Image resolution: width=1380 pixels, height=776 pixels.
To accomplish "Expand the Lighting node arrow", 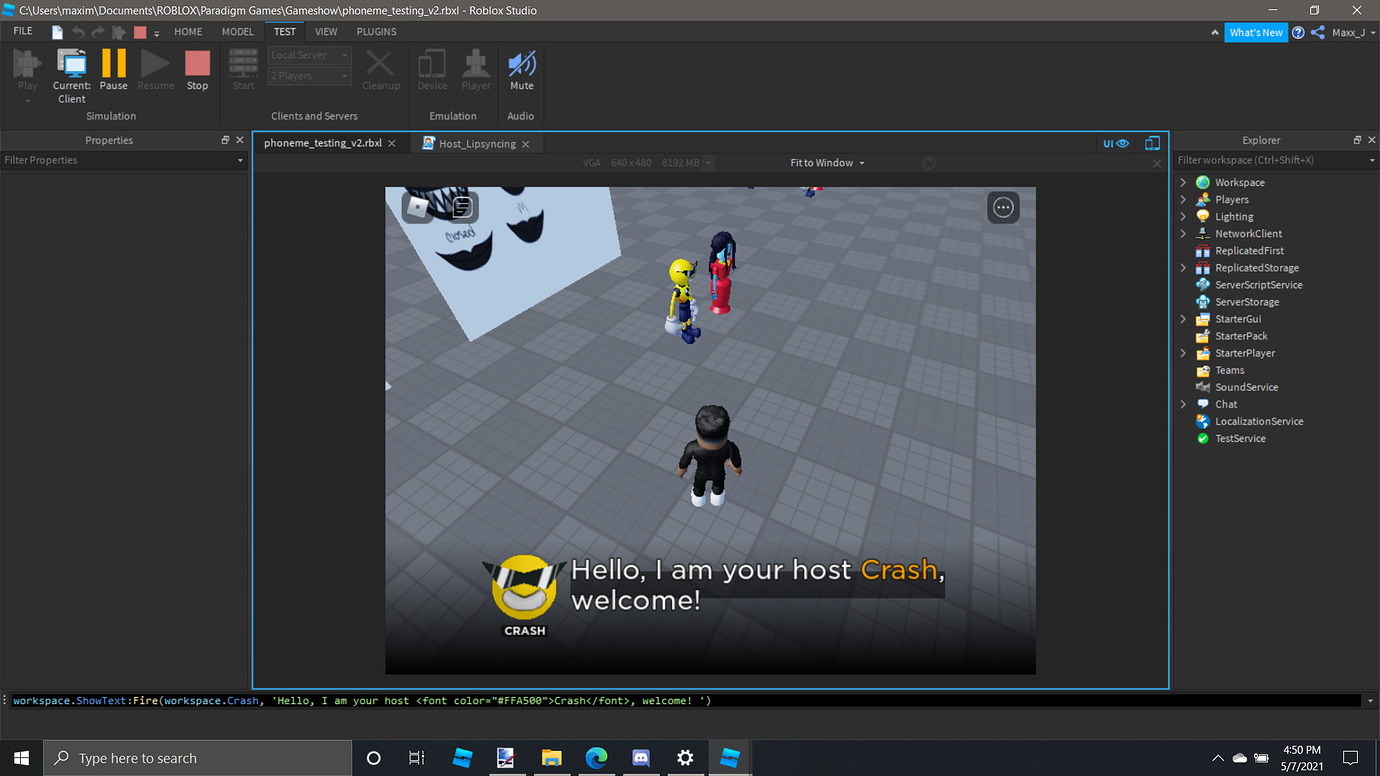I will click(1183, 217).
